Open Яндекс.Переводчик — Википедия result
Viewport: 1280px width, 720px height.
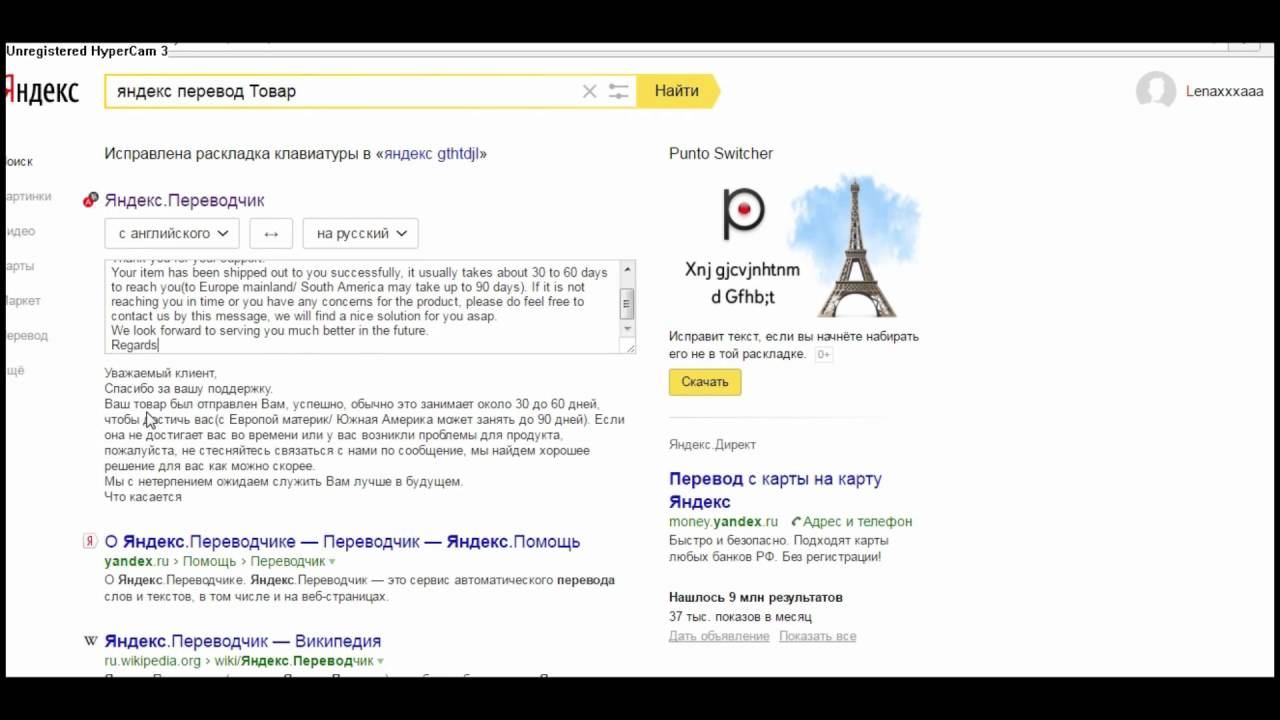click(x=243, y=641)
